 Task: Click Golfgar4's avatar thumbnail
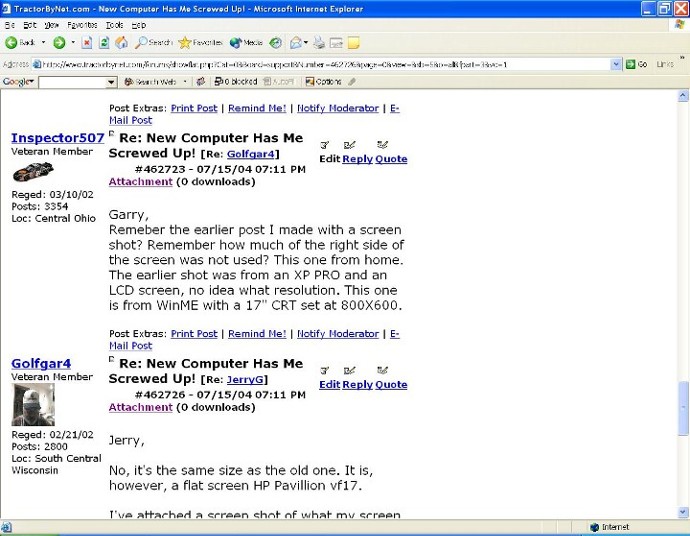coord(33,405)
